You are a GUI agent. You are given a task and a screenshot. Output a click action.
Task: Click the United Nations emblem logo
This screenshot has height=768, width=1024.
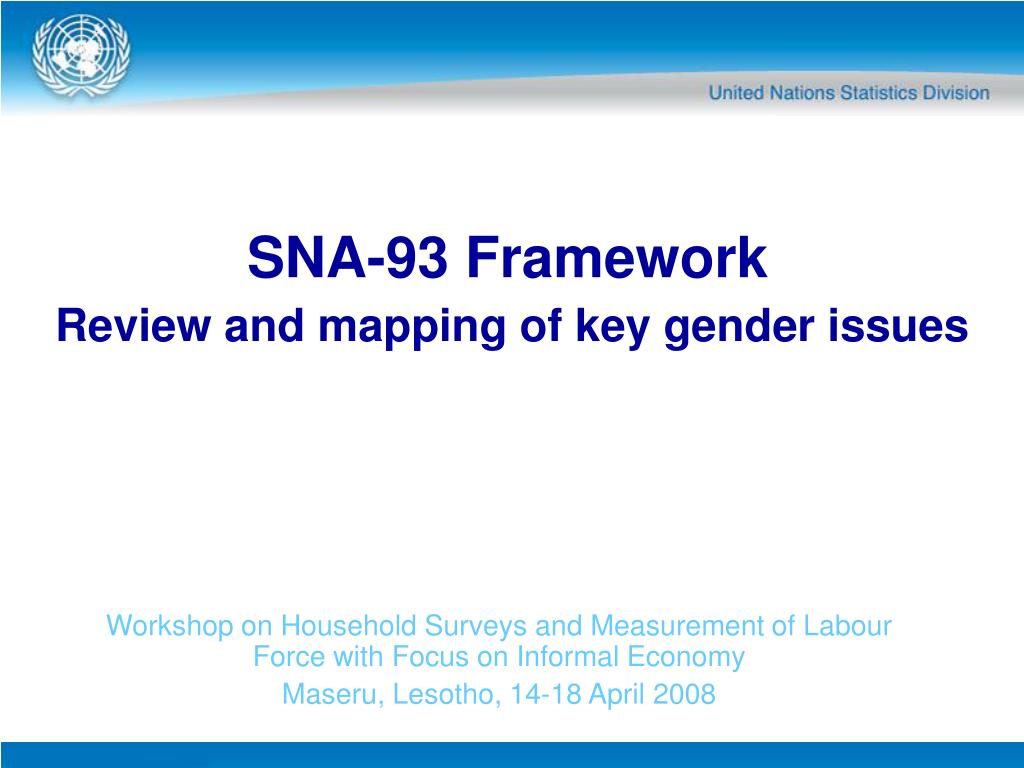click(81, 57)
